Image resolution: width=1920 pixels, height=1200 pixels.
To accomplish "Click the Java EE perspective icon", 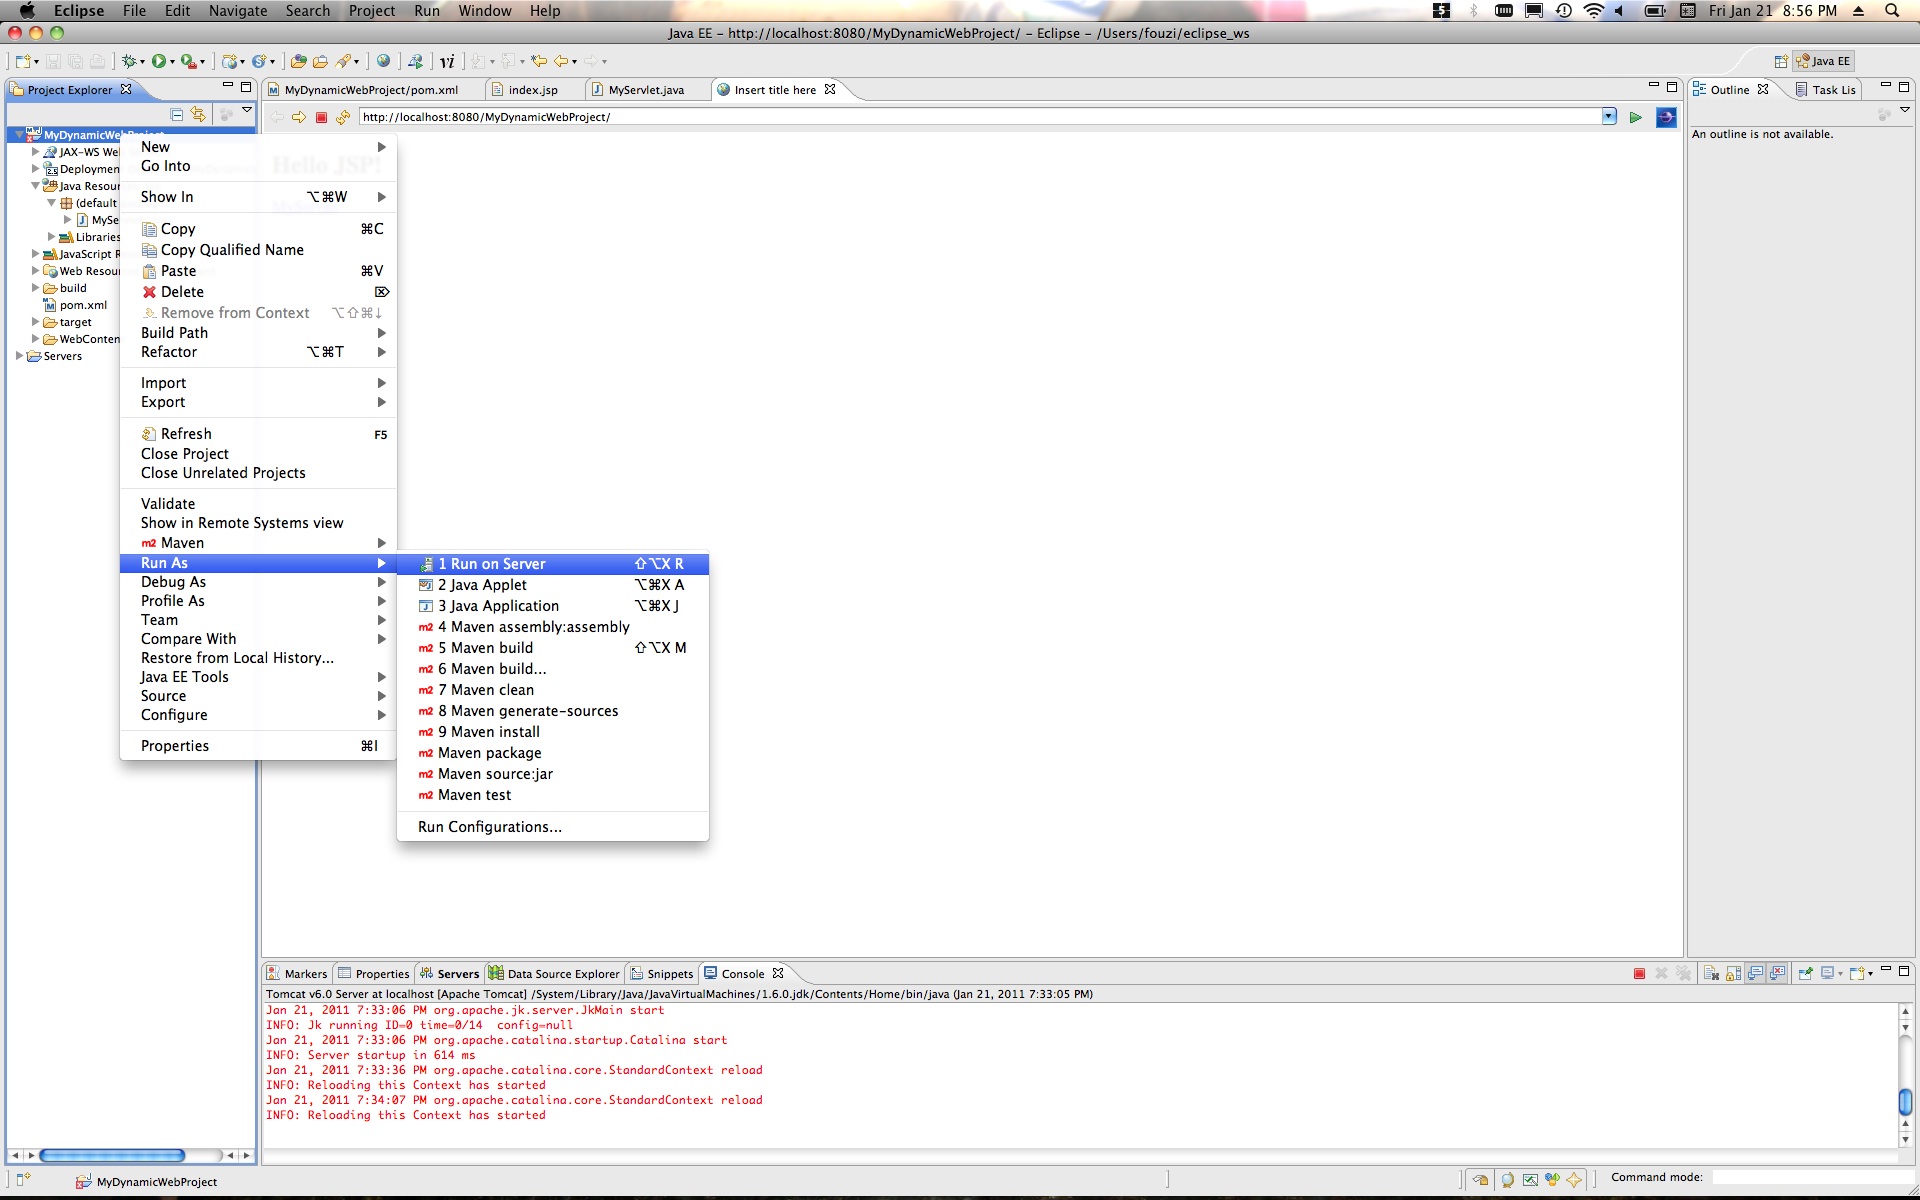I will [1827, 59].
